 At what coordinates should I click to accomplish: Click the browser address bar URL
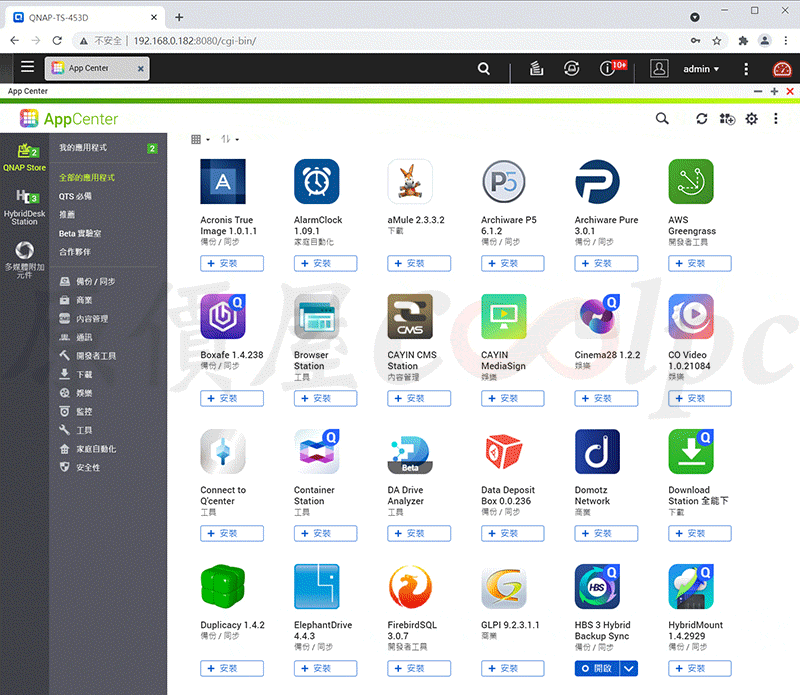195,41
